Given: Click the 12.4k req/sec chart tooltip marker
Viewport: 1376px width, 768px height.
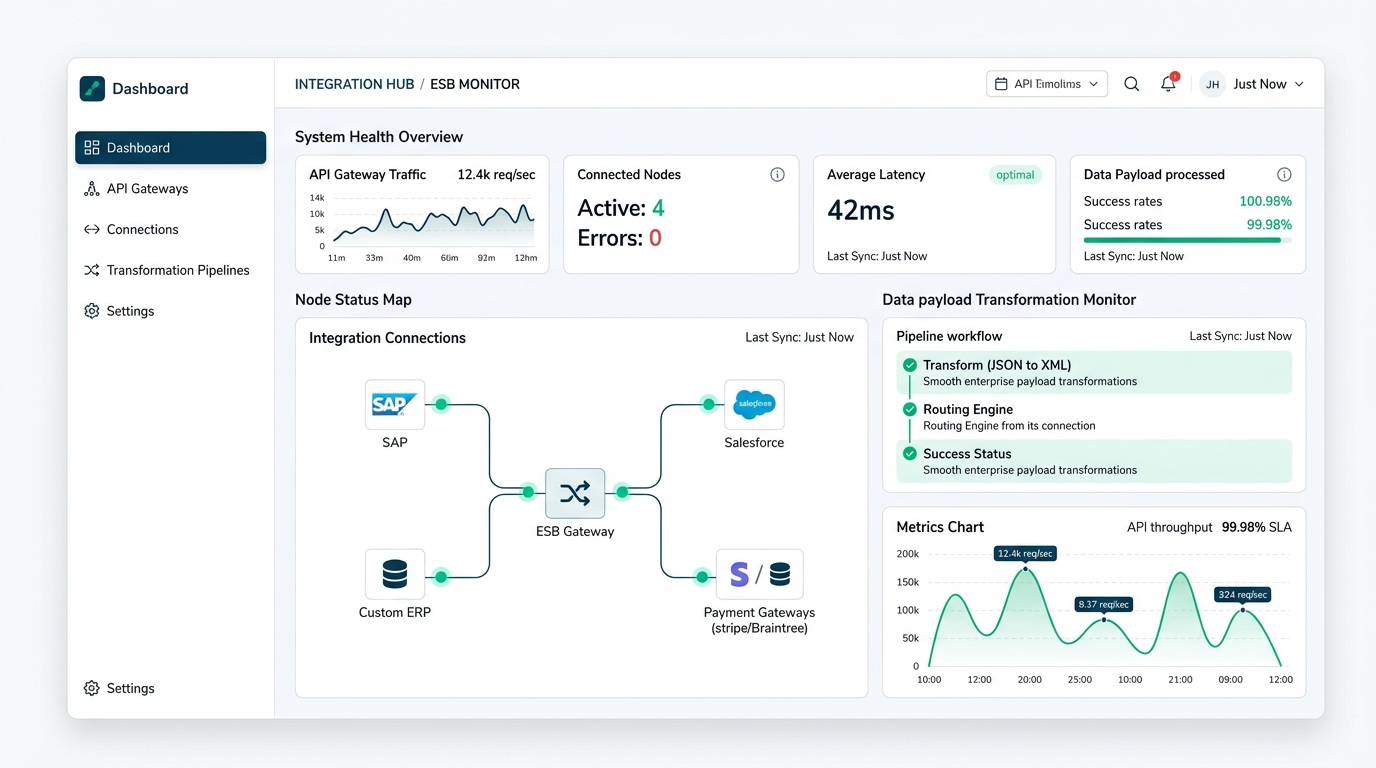Looking at the screenshot, I should tap(1025, 553).
